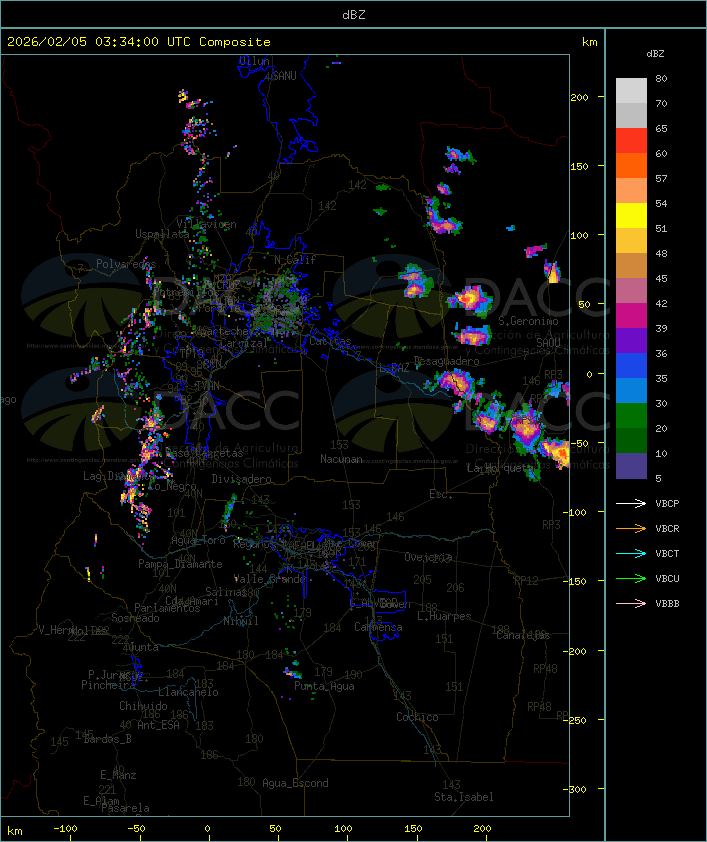Click the white VBCP arrow icon

click(631, 504)
